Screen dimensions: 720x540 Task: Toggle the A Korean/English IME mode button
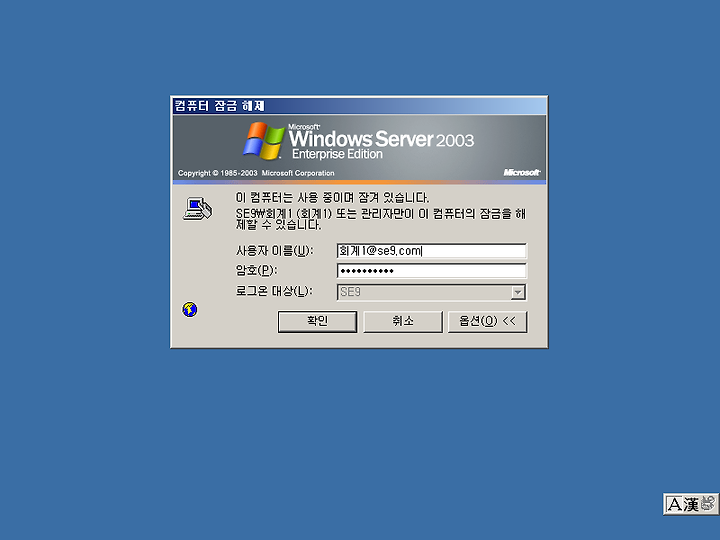coord(675,504)
